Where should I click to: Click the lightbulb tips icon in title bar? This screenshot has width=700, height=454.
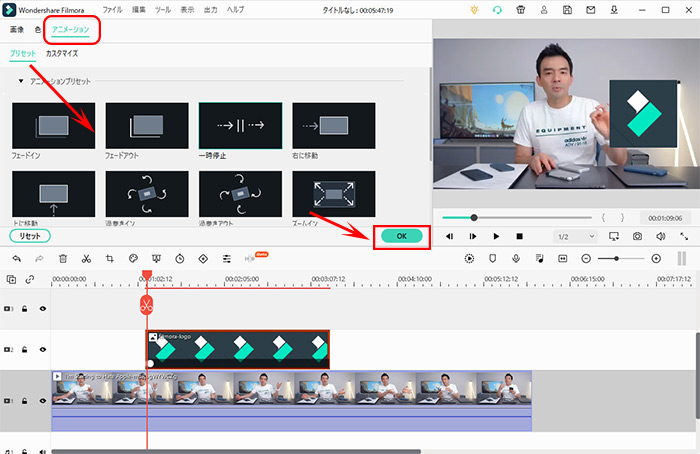click(x=474, y=9)
